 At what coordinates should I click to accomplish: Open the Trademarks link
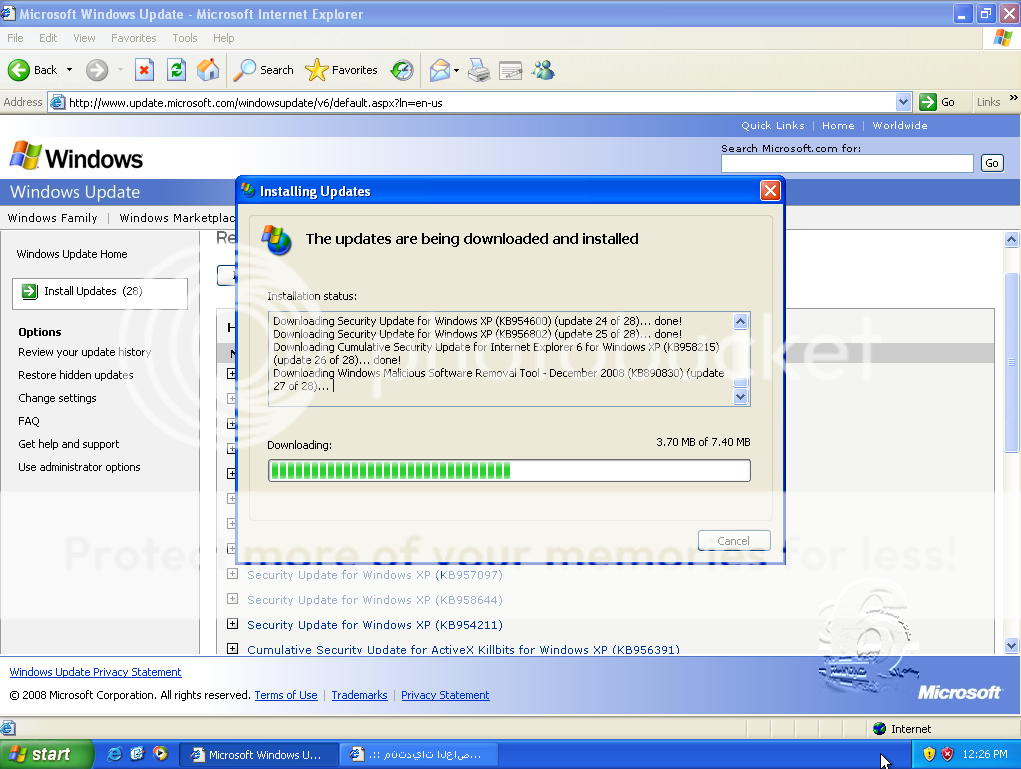[359, 695]
